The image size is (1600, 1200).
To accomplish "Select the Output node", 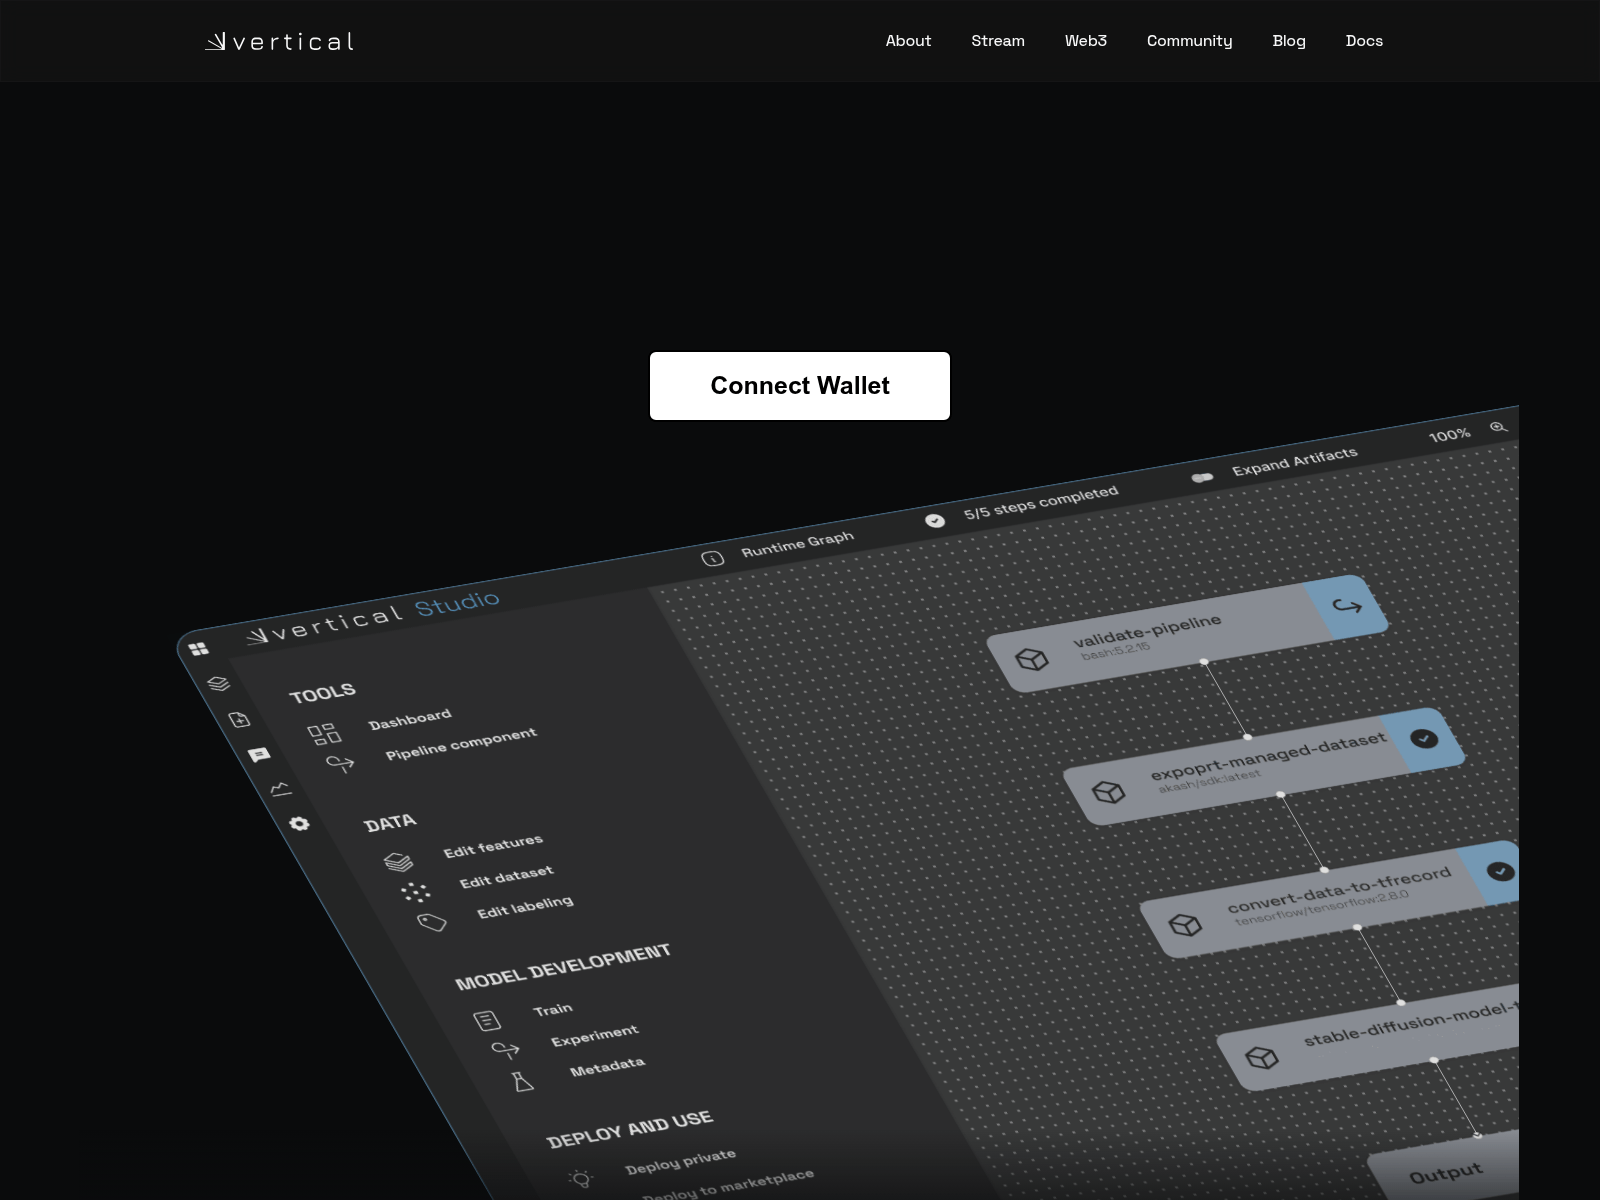I will click(1443, 1166).
